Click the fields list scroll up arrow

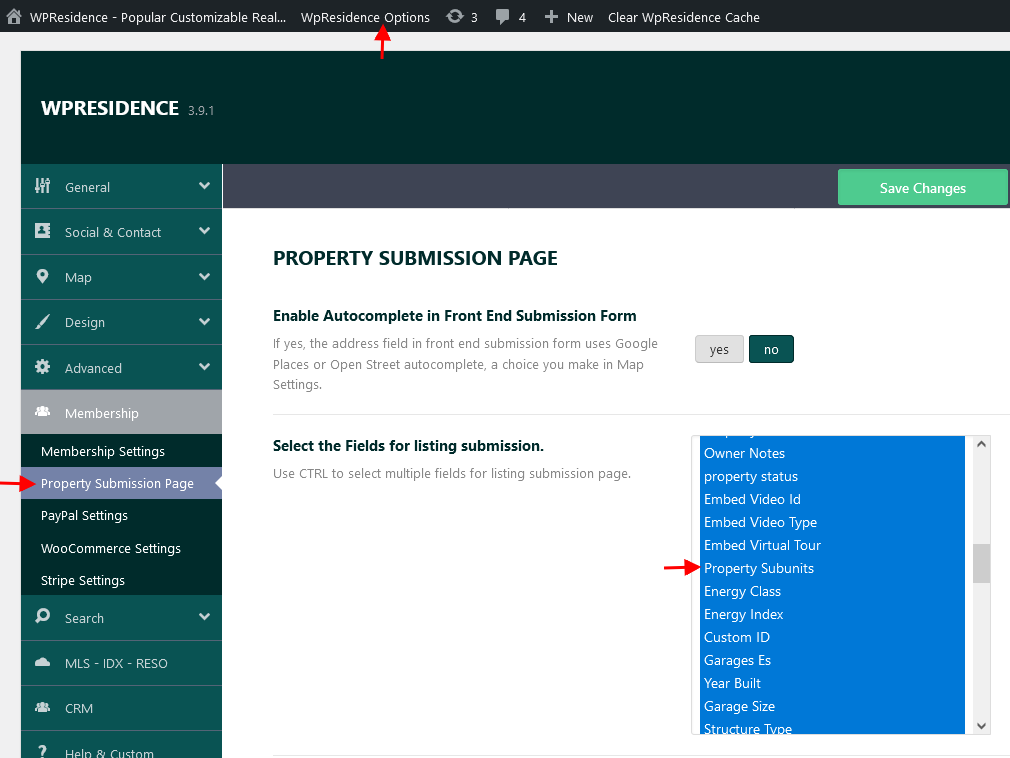(x=981, y=444)
